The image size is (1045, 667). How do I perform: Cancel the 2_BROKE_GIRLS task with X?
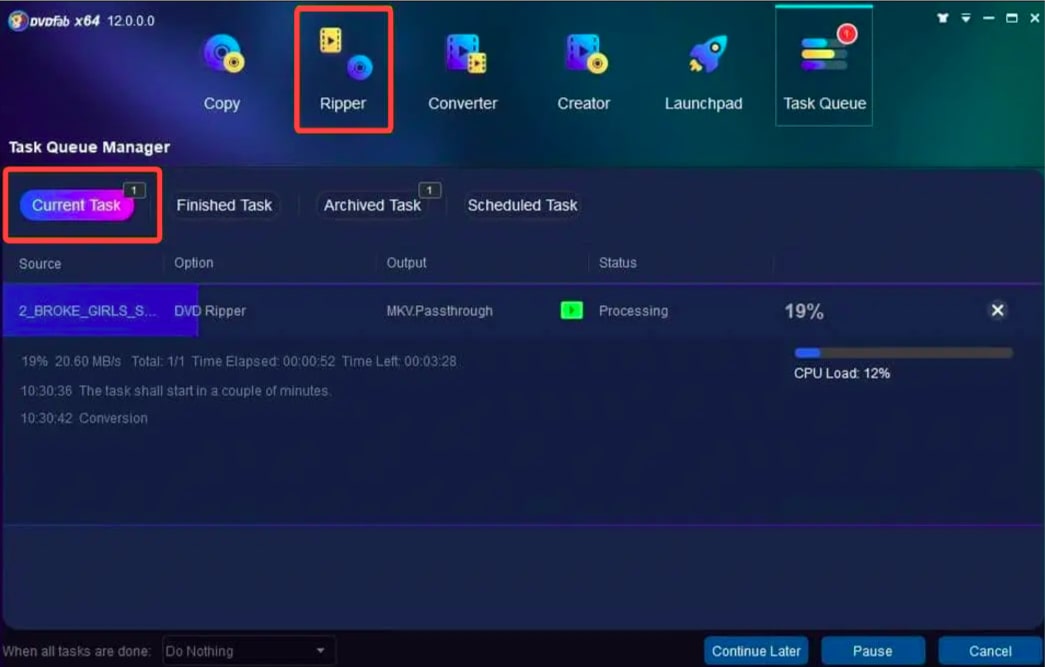tap(997, 310)
